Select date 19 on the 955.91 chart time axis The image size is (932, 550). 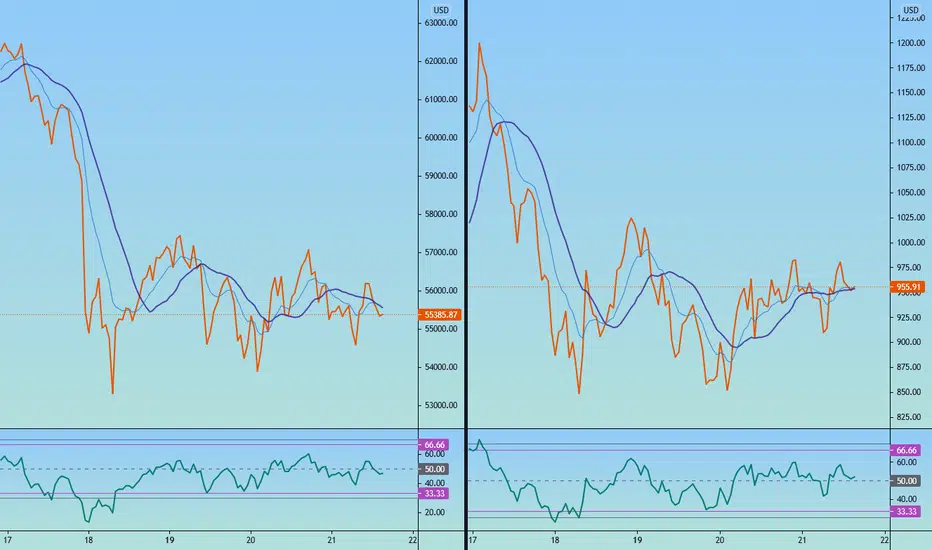(x=637, y=540)
